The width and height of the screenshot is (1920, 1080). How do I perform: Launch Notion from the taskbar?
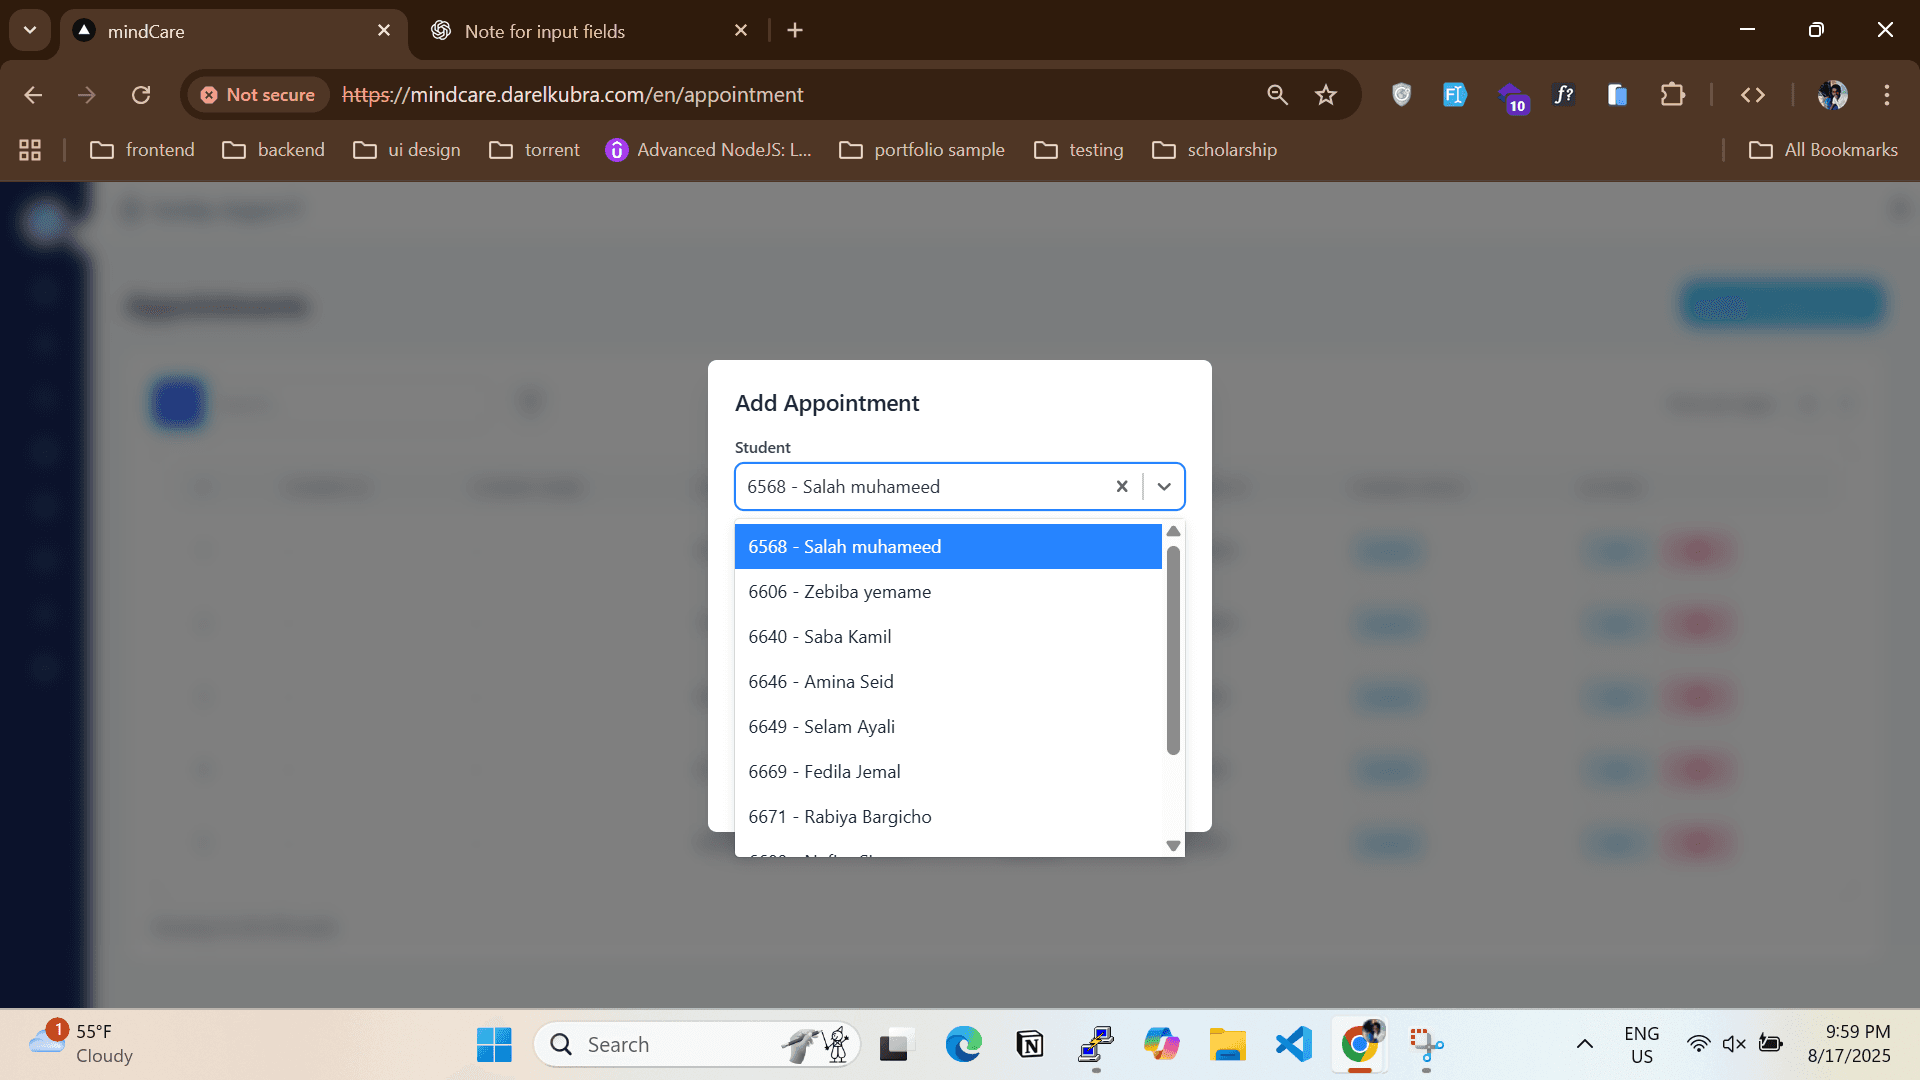tap(1029, 1044)
